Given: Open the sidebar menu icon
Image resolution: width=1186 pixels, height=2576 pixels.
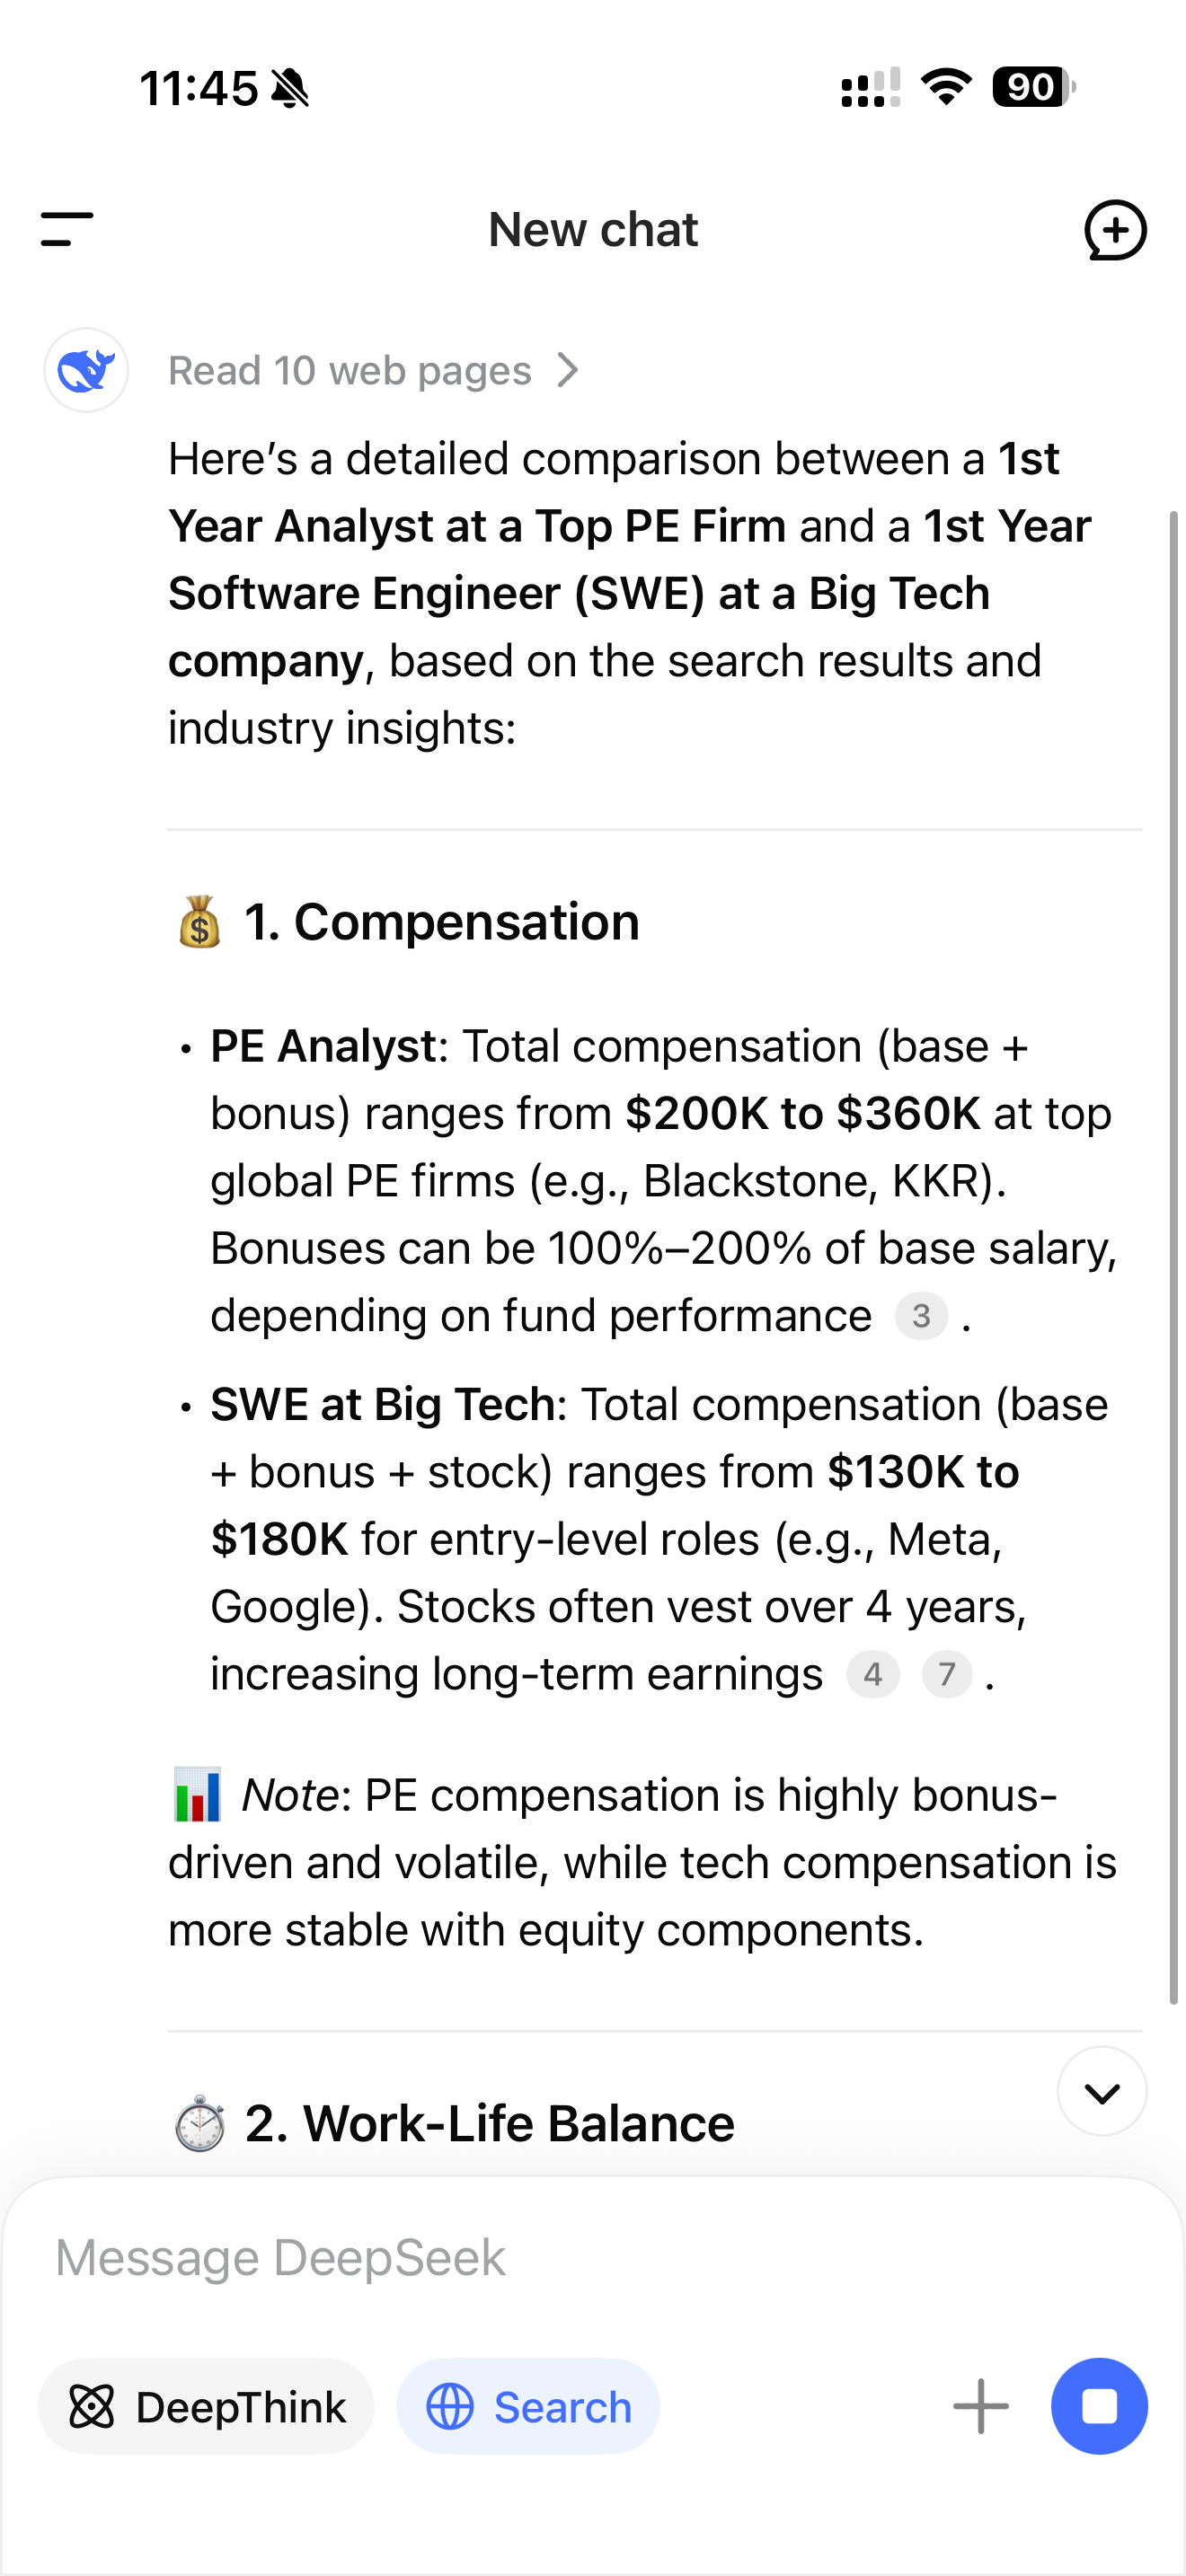Looking at the screenshot, I should tap(67, 229).
